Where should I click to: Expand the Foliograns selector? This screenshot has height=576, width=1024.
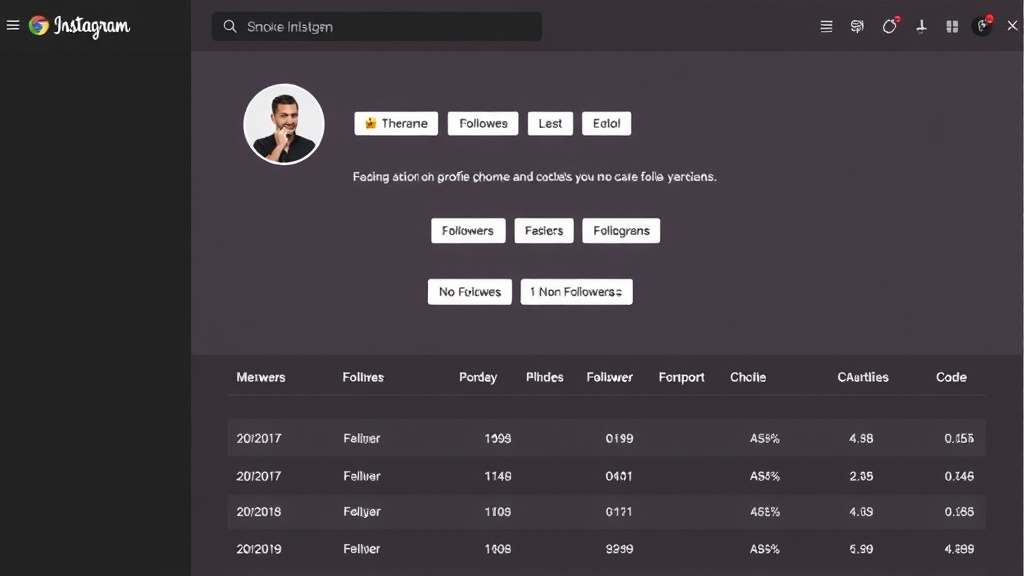[x=621, y=230]
